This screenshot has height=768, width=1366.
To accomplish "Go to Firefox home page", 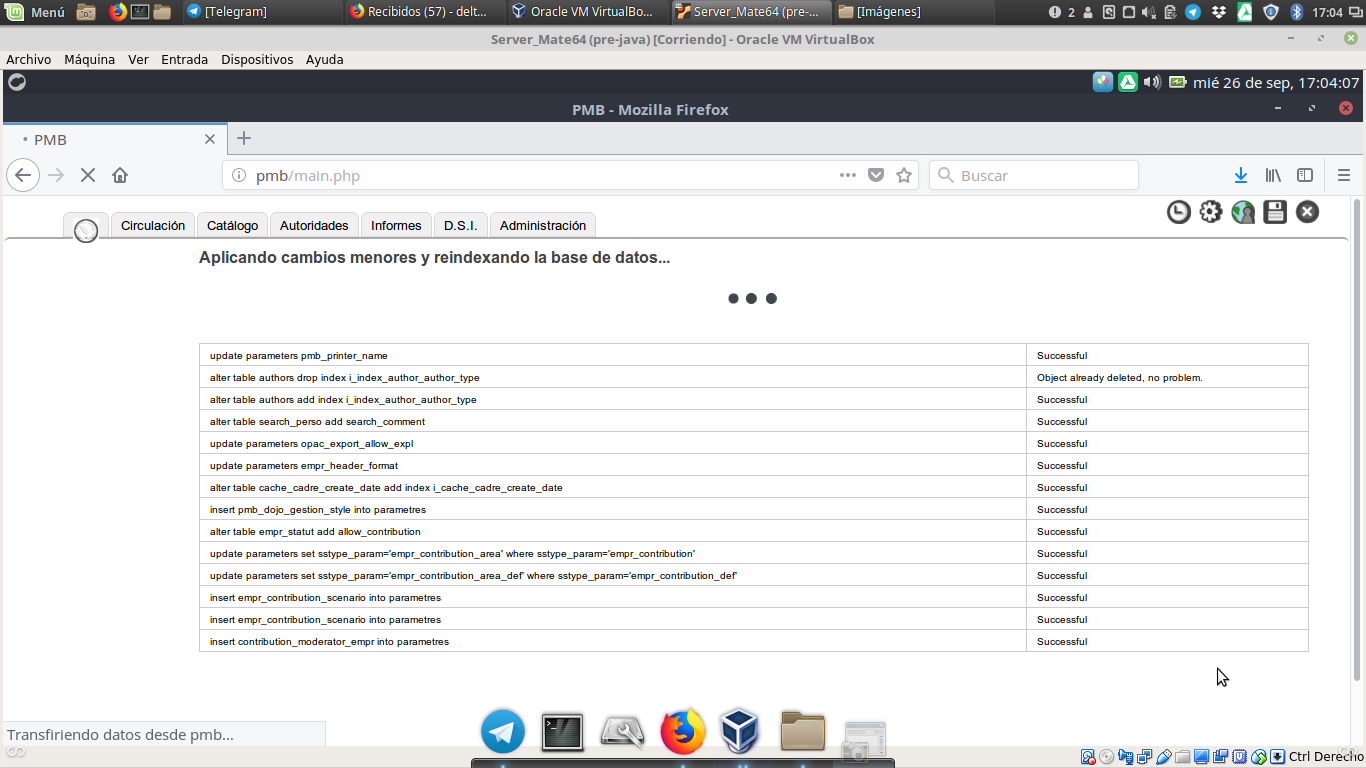I will [x=120, y=175].
